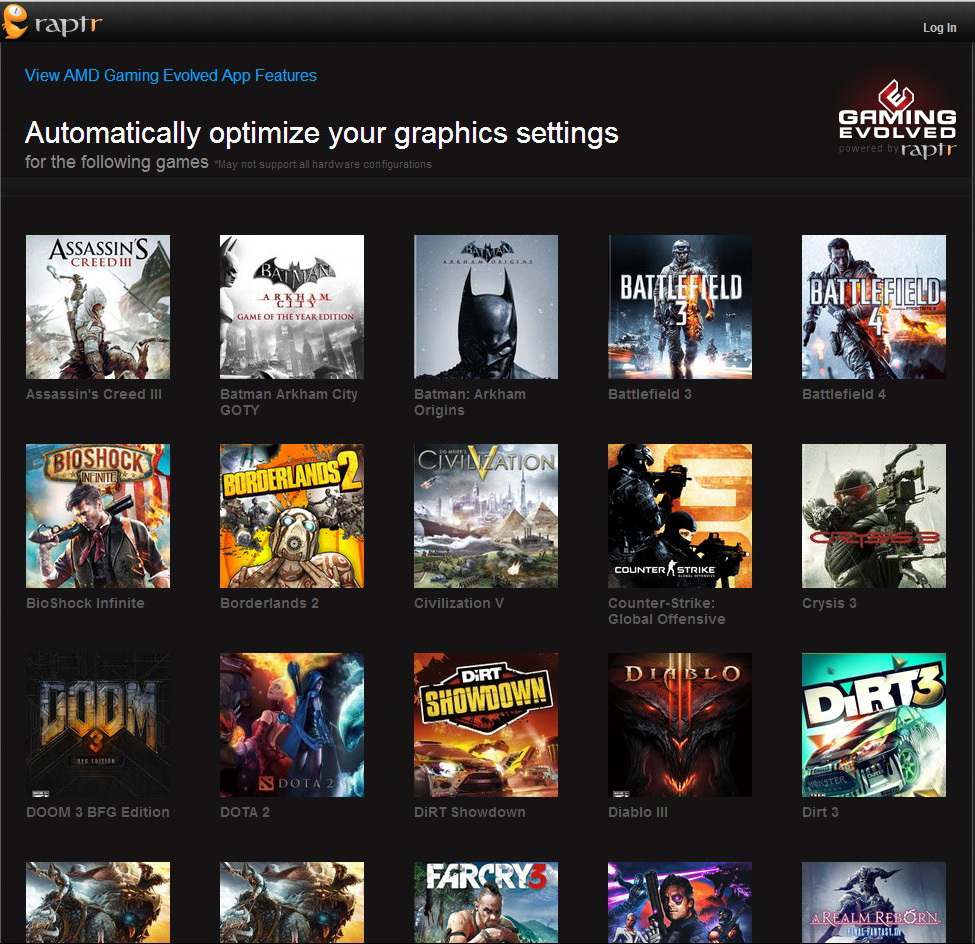Open the Battlefield 4 game cover
The width and height of the screenshot is (975, 944).
point(874,307)
